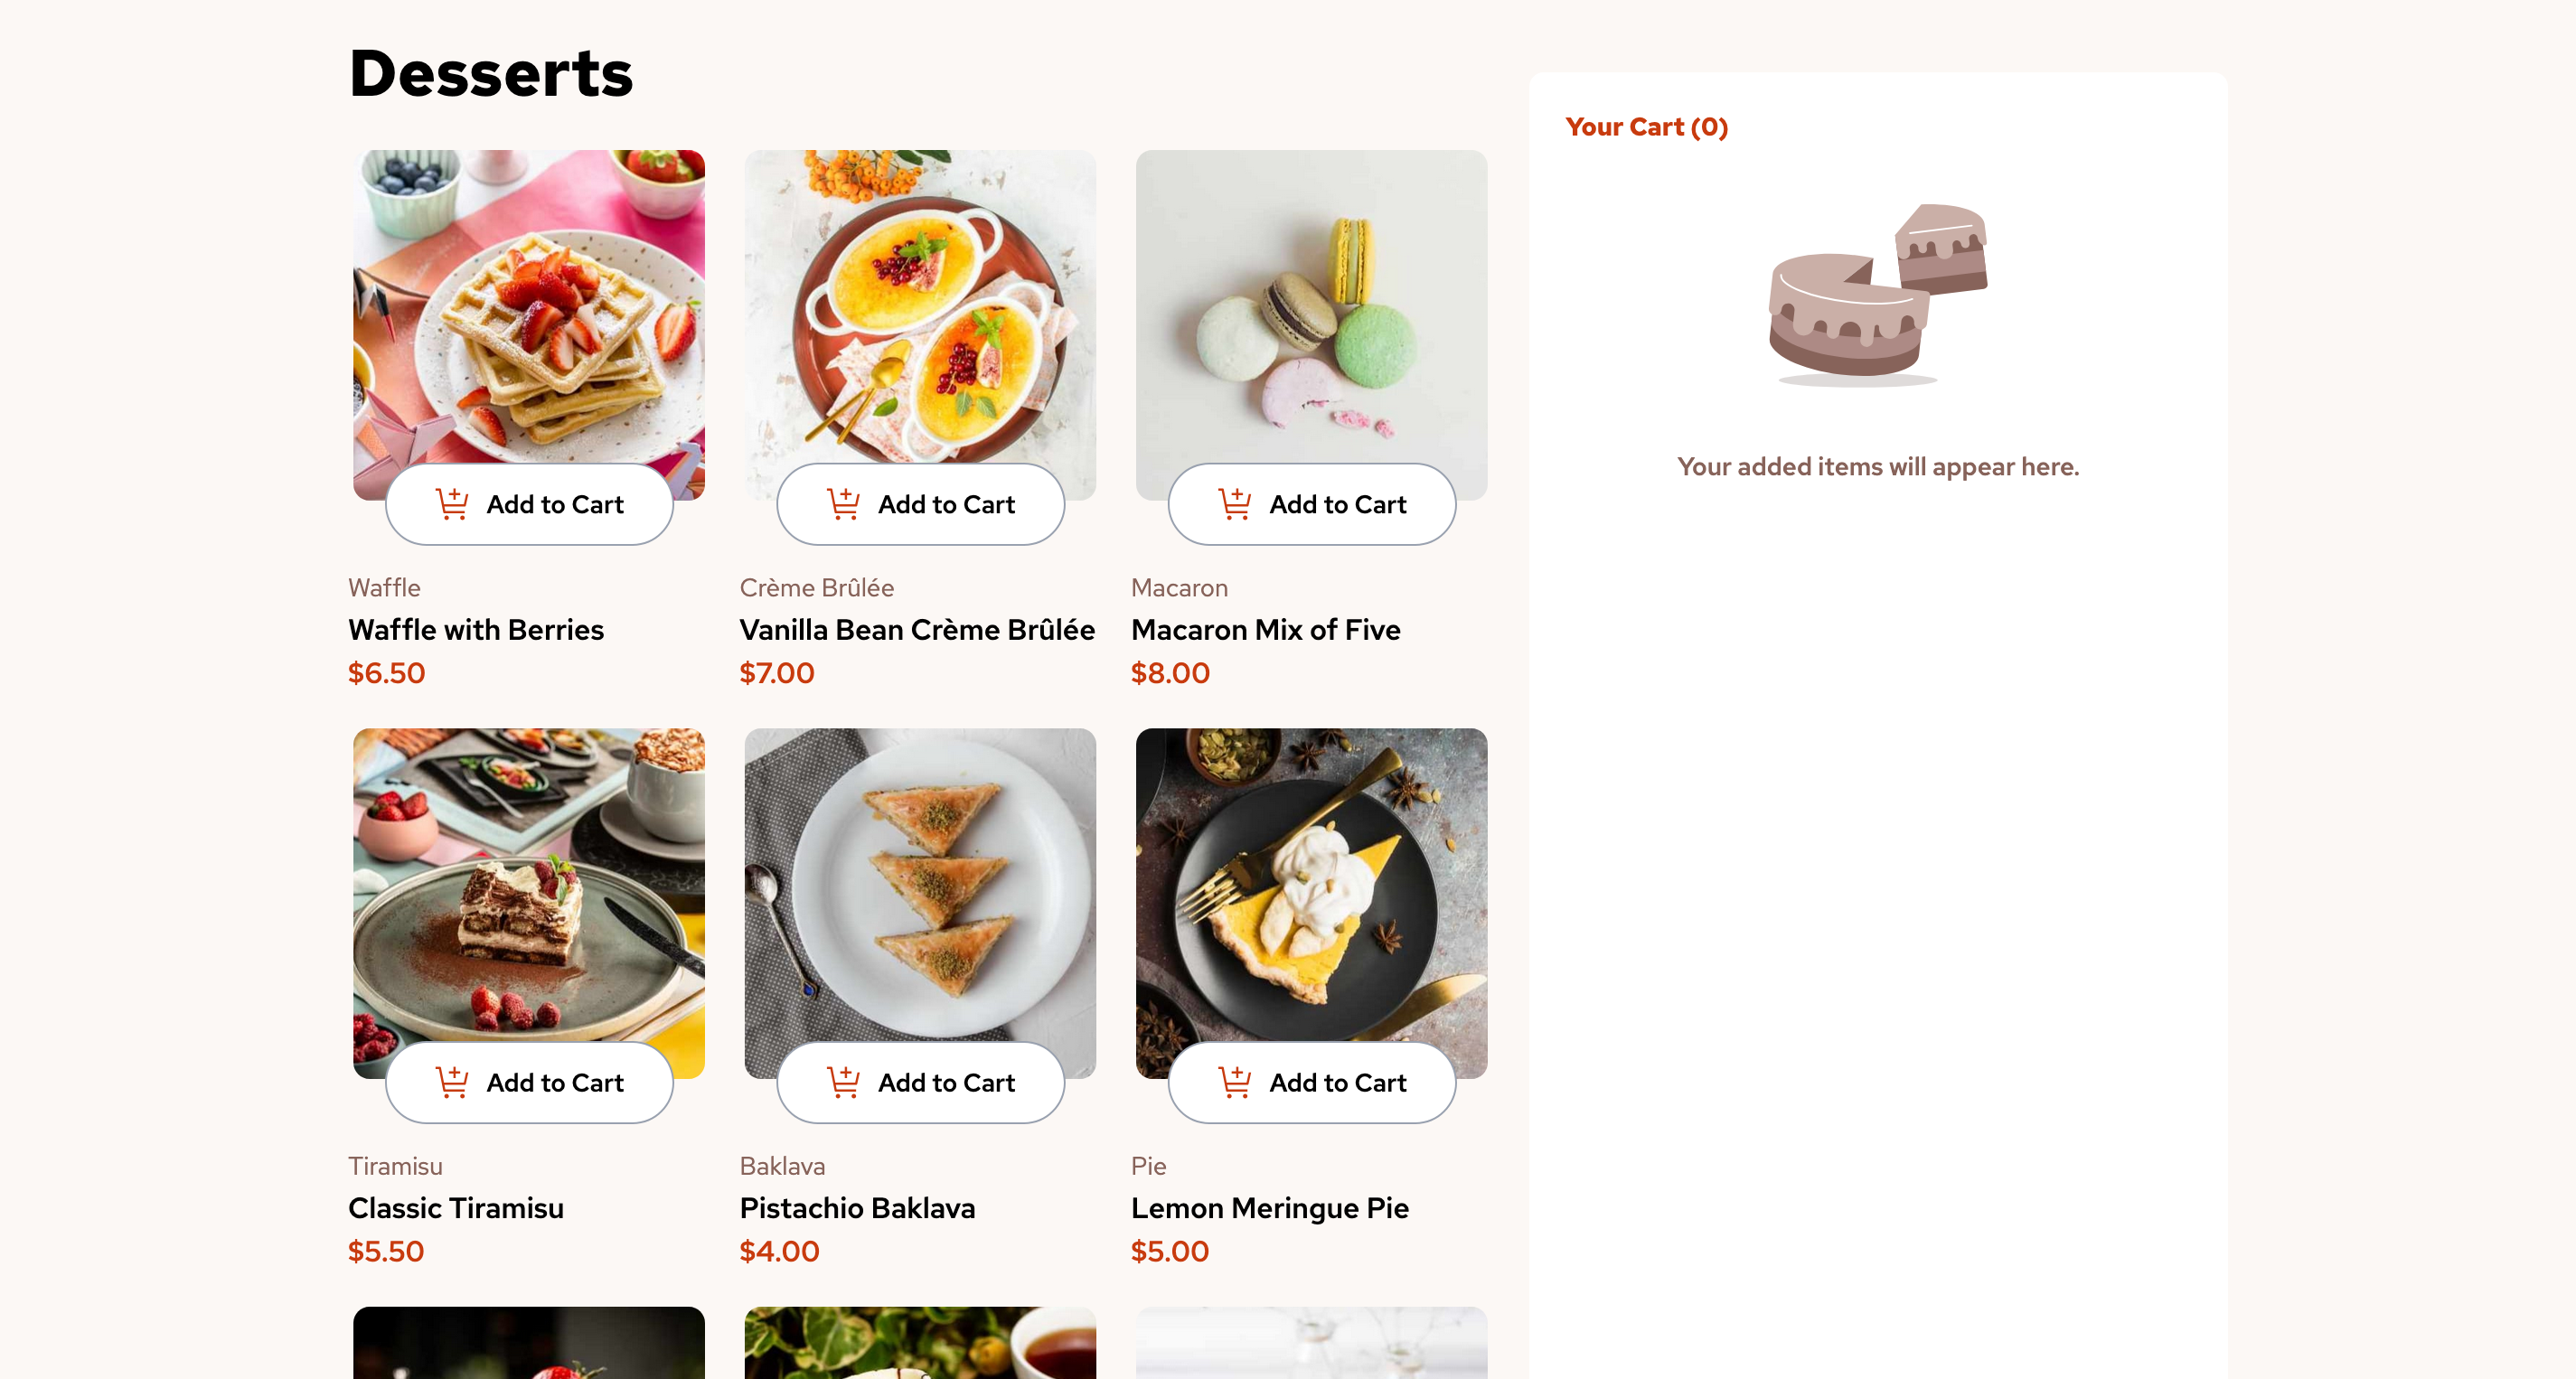Click the cart icon on the Waffle button
Image resolution: width=2576 pixels, height=1379 pixels.
452,504
